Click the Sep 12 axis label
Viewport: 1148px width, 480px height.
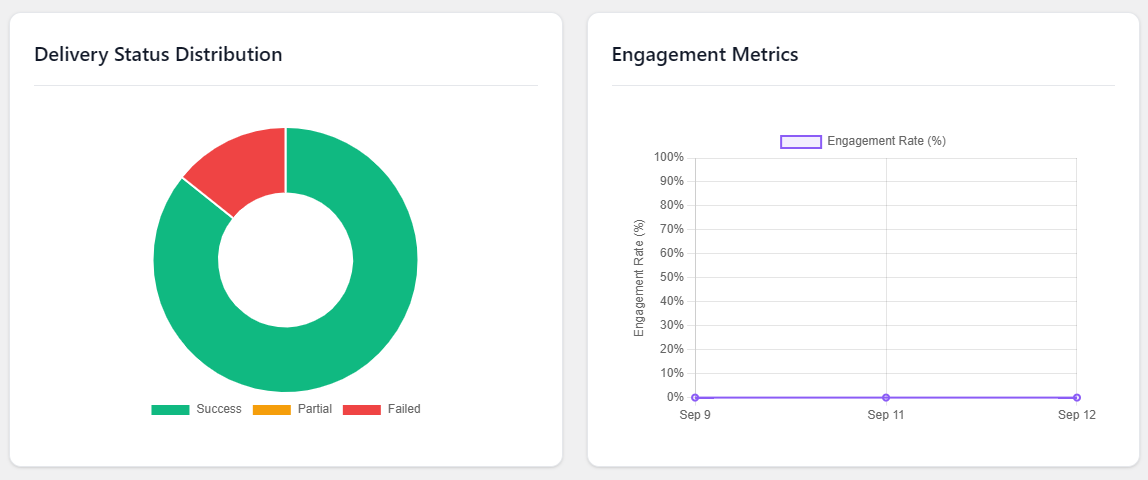[1076, 415]
